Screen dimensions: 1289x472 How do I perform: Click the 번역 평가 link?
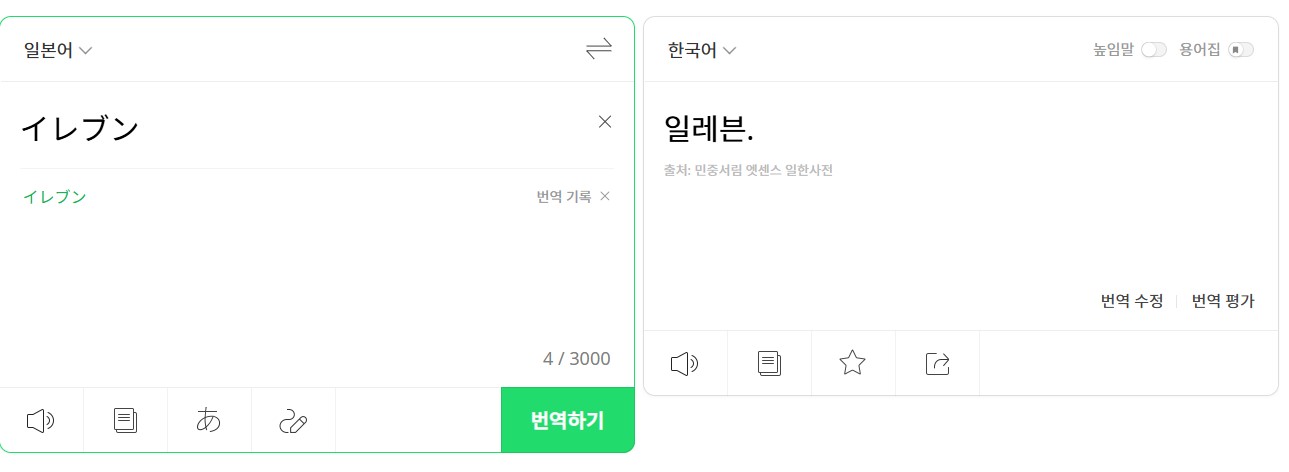coord(1223,301)
